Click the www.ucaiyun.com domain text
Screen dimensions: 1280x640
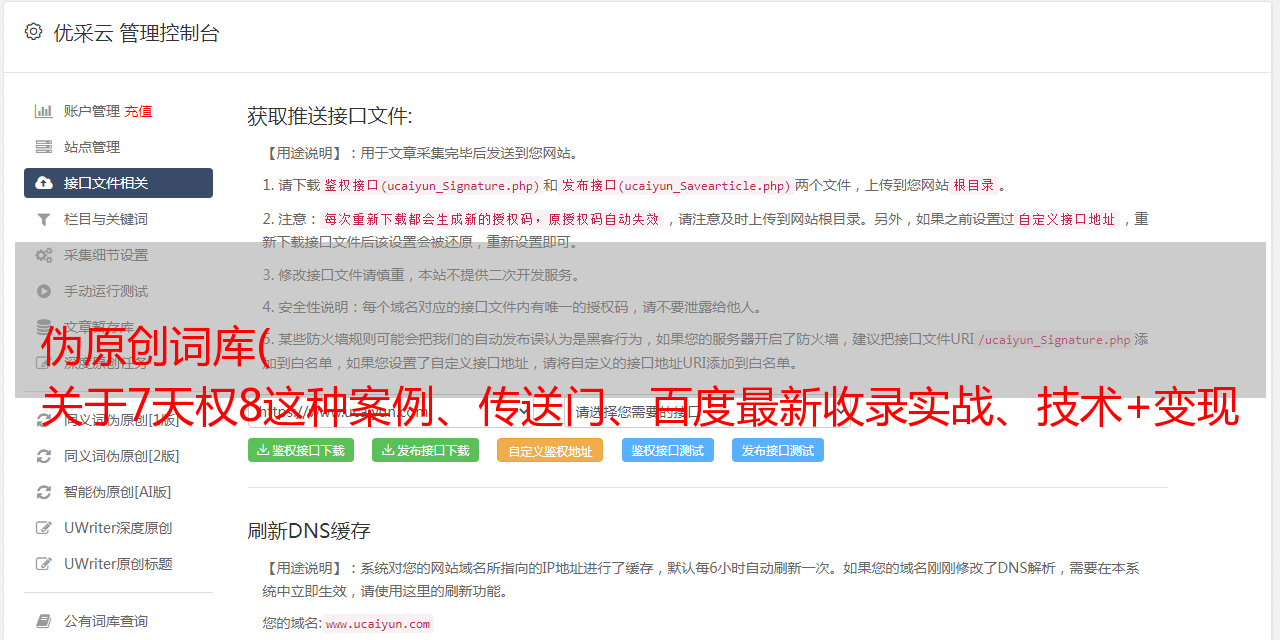point(378,624)
